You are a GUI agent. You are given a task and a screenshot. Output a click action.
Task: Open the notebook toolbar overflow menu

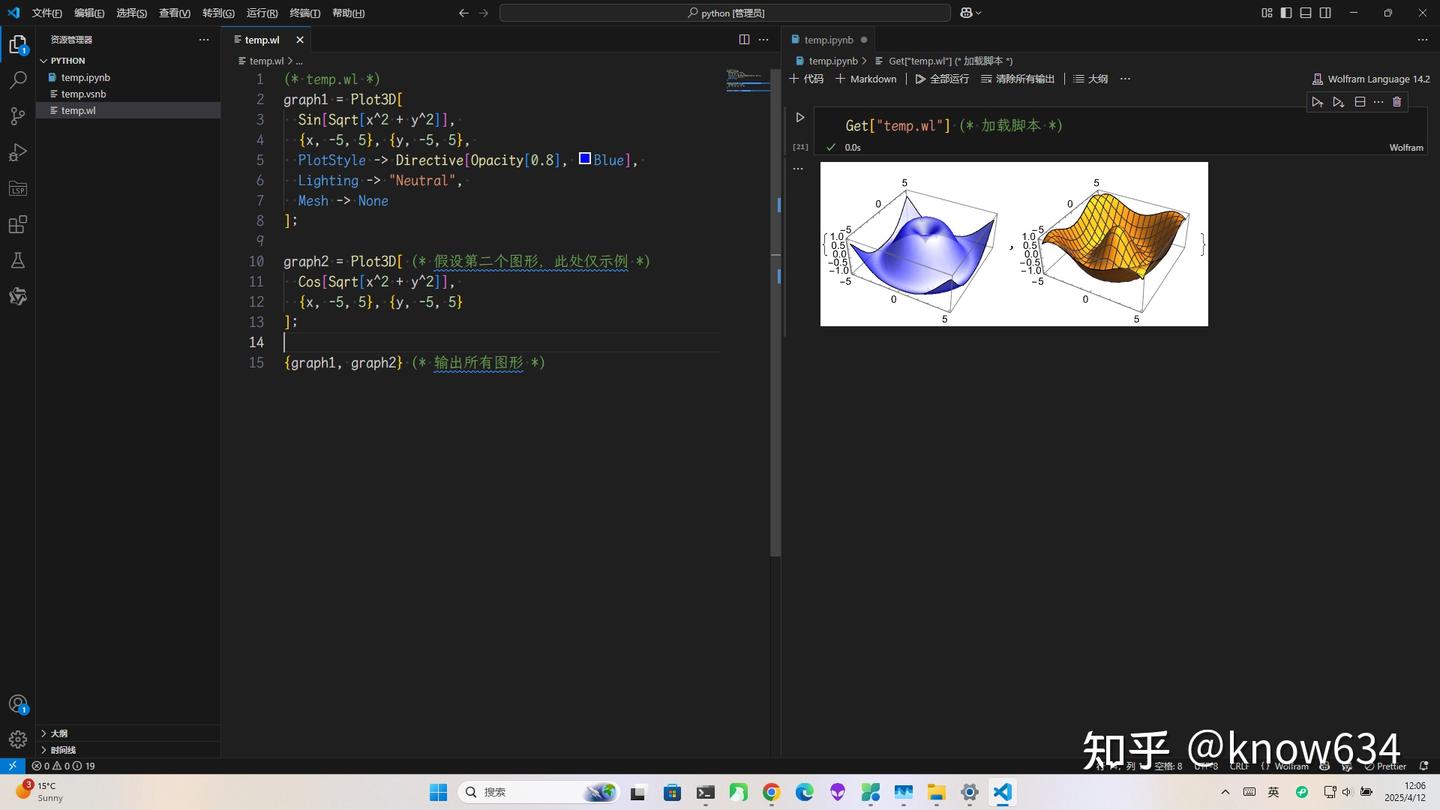point(1124,78)
